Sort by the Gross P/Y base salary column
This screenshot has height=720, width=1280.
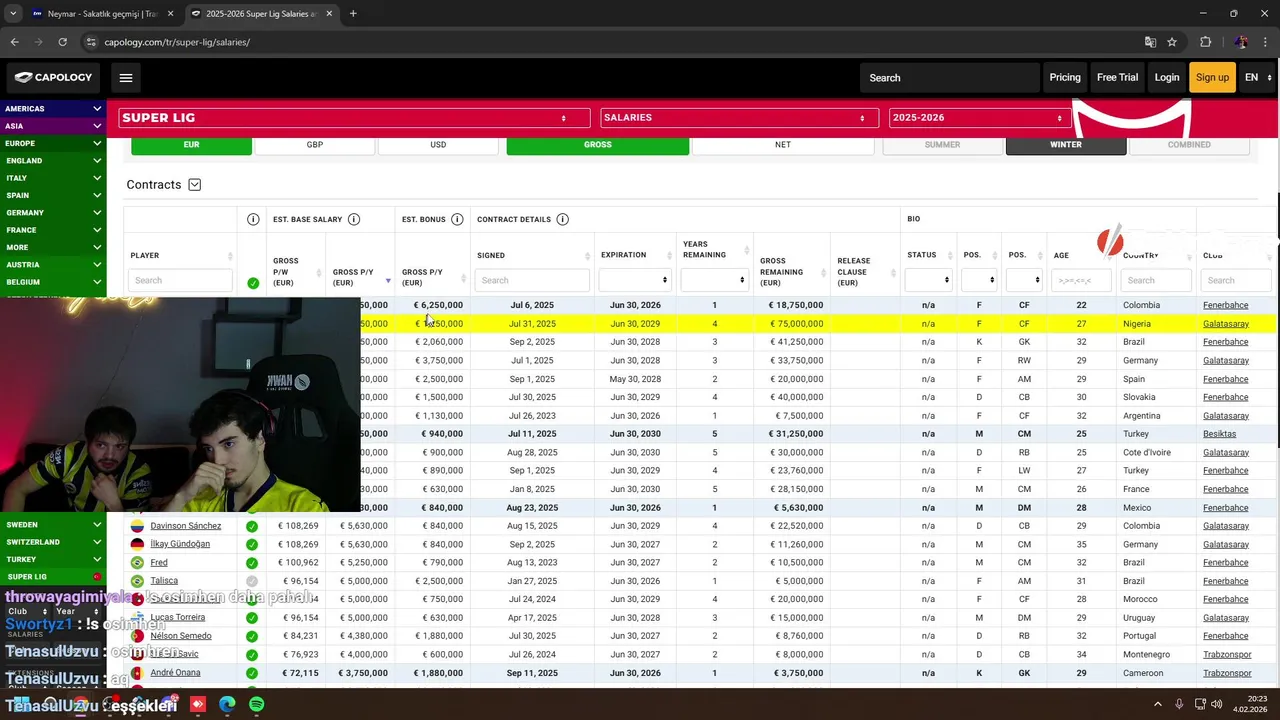click(360, 277)
